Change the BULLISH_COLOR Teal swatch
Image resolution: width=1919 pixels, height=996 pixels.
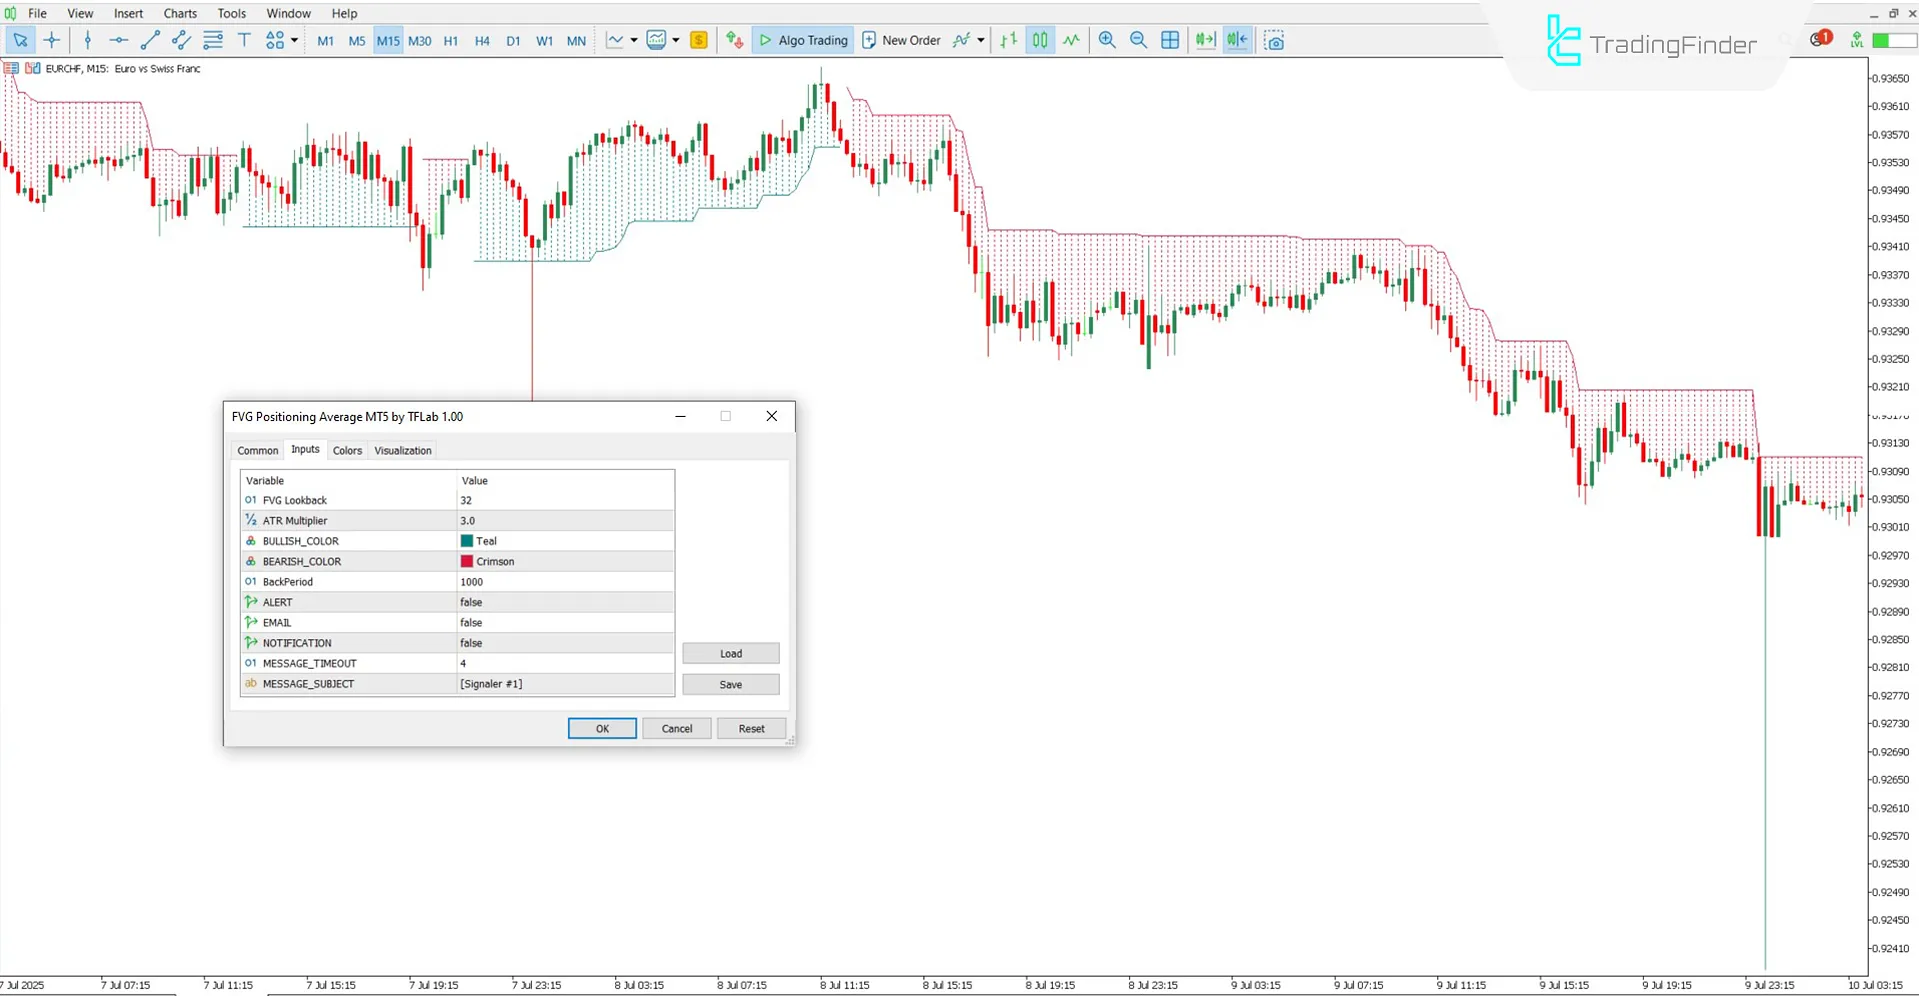coord(467,540)
